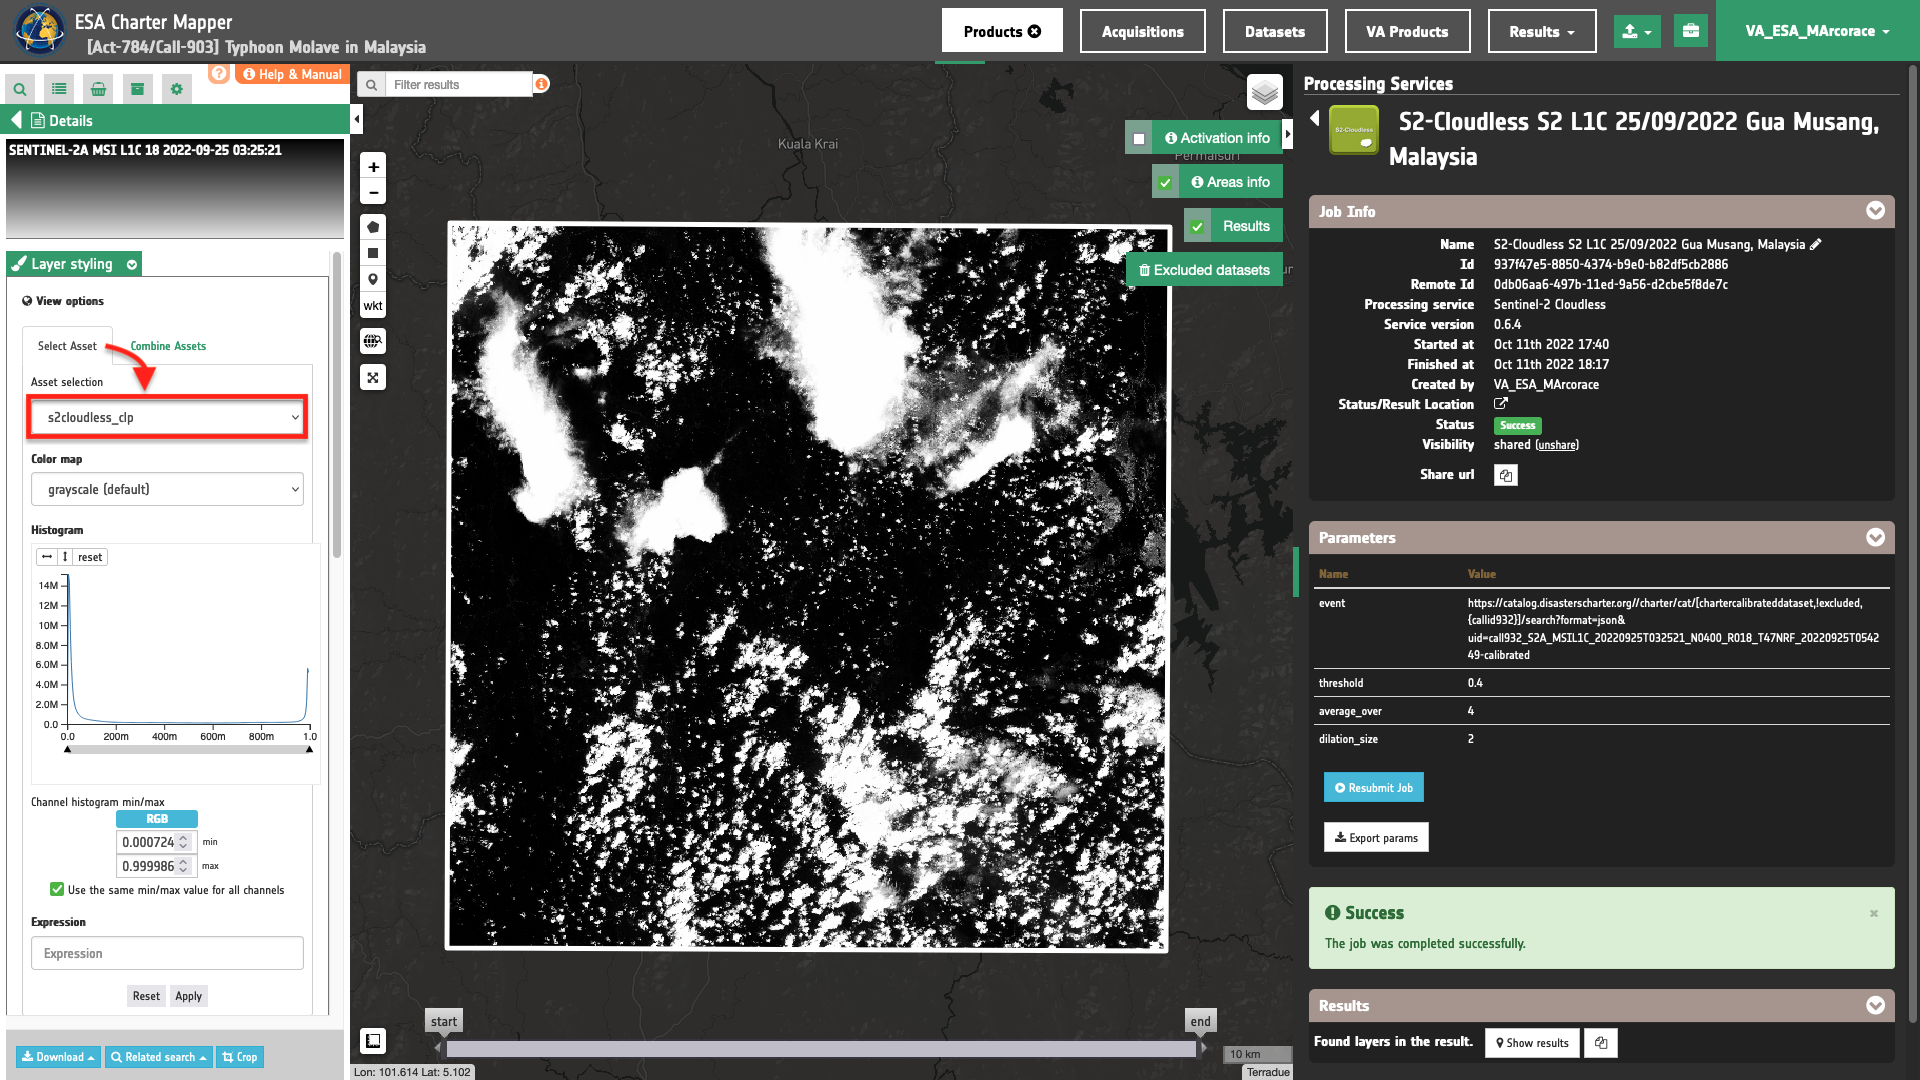Click the histogram max slider handle
Screen dimensions: 1920x1080
(x=309, y=748)
